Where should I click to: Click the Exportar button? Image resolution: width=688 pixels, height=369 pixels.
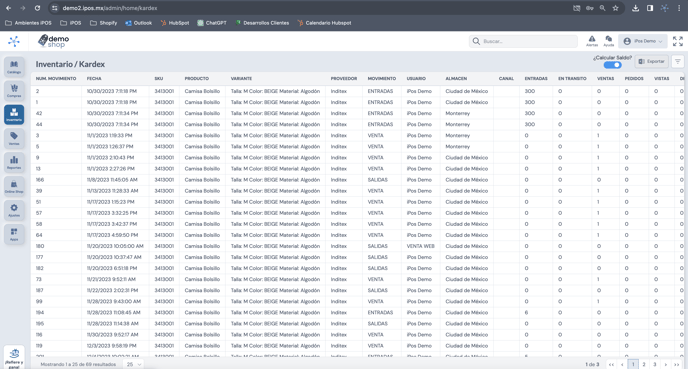coord(652,61)
